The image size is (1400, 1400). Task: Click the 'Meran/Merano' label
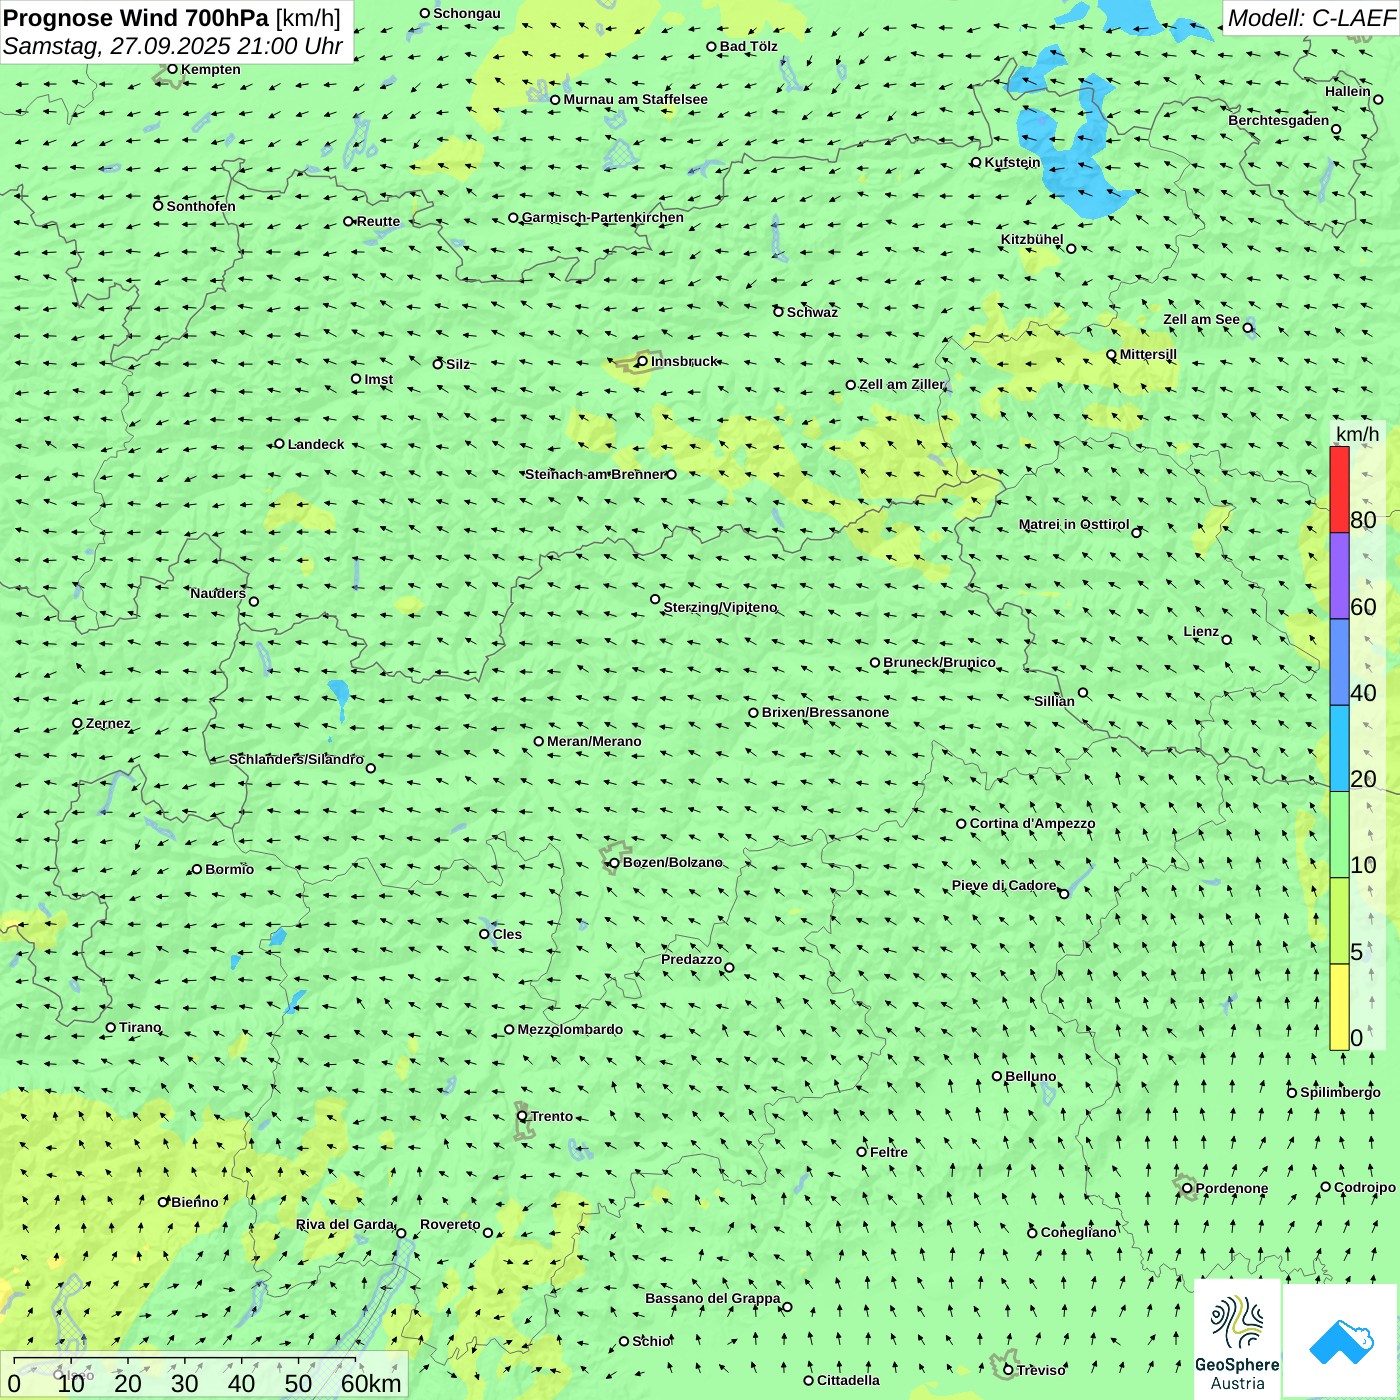click(594, 741)
